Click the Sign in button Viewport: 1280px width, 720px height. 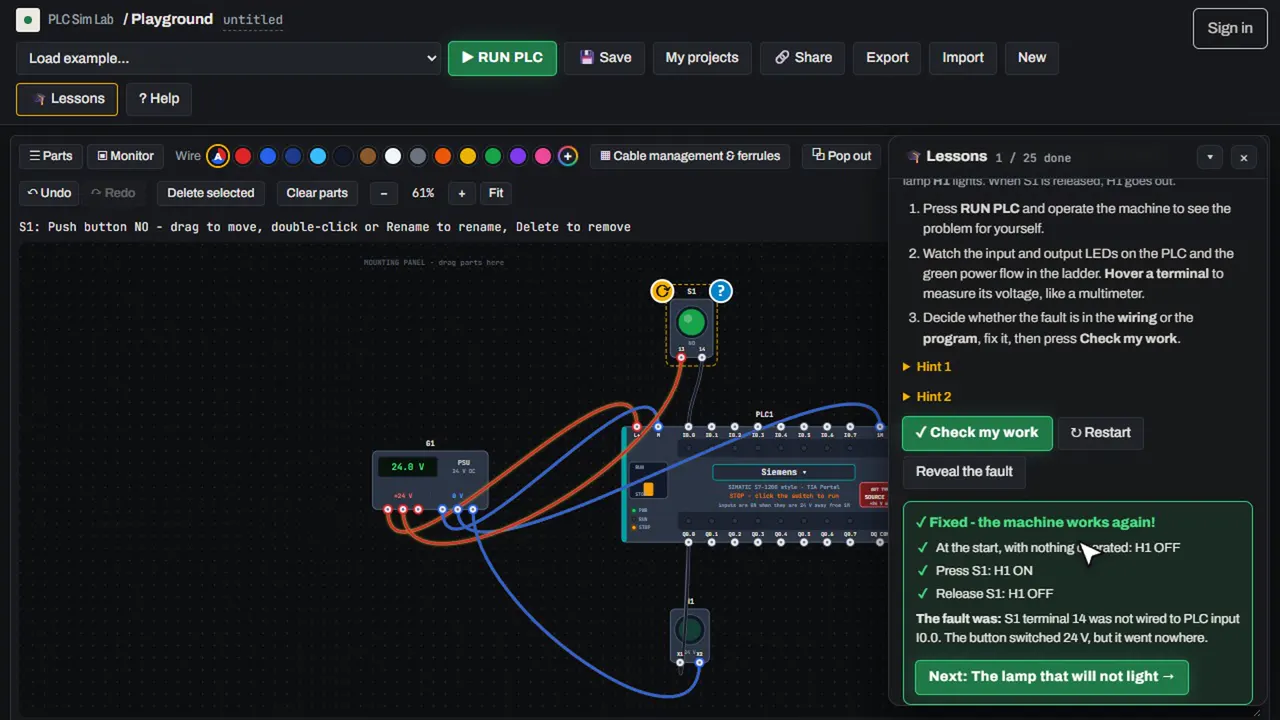1230,28
